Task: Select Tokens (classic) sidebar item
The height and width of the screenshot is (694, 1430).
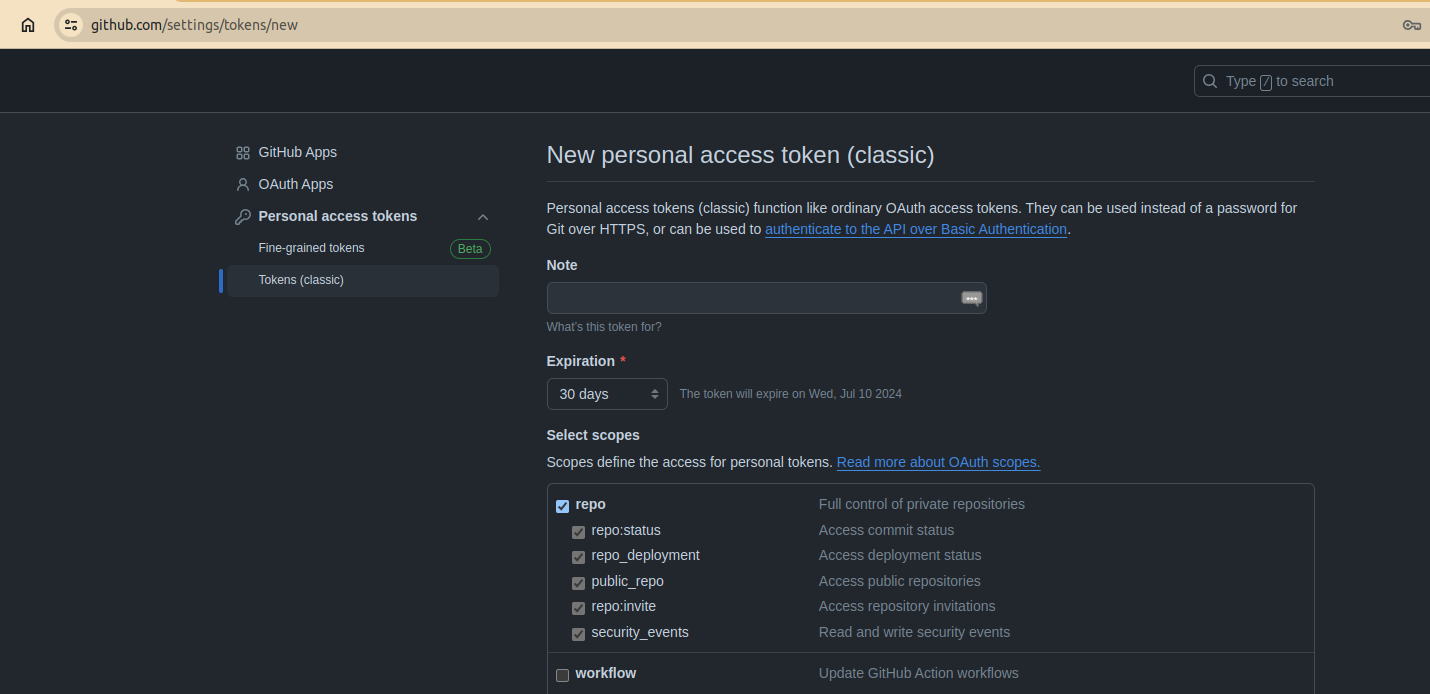Action: [363, 280]
